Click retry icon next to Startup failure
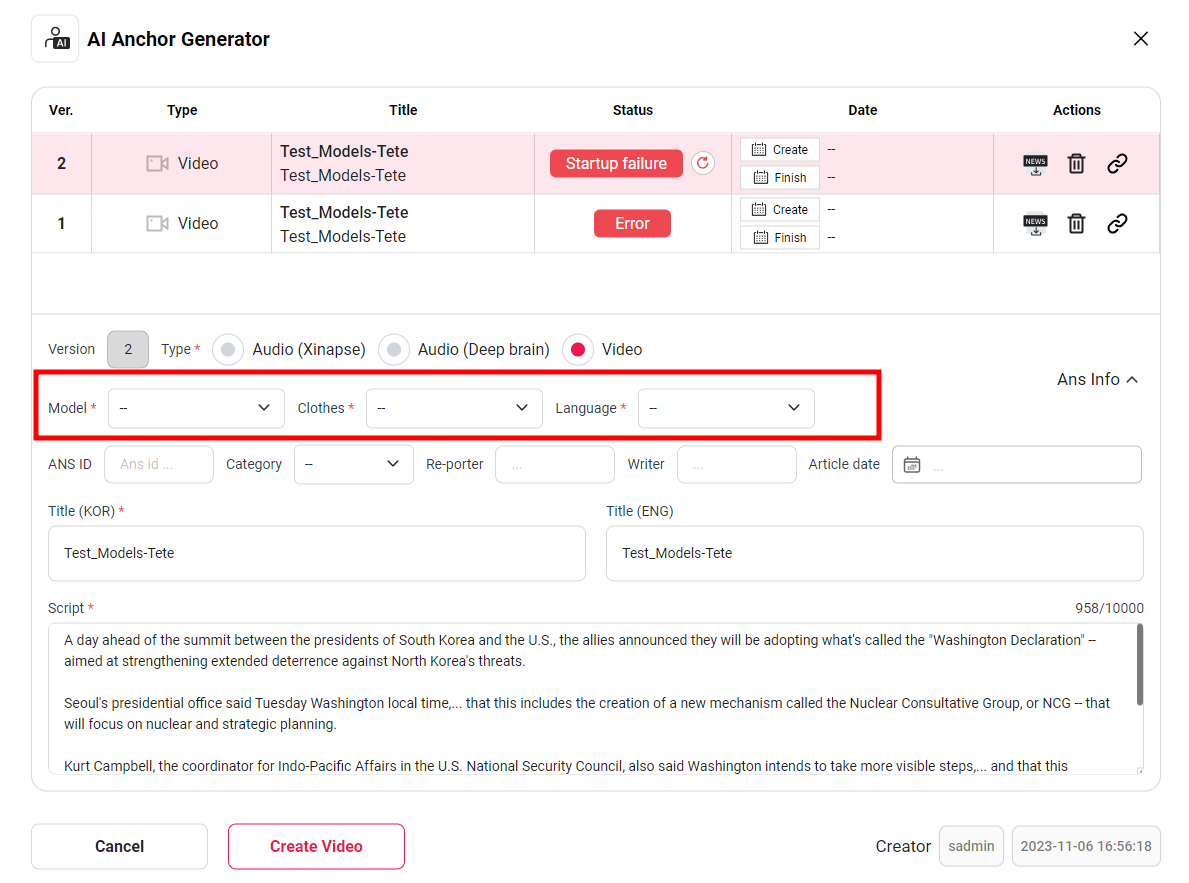 click(703, 164)
